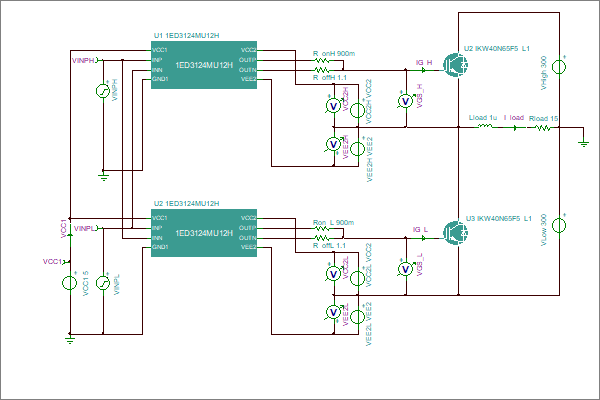Click the 'U2 IKW40N65F5 L1' label
This screenshot has height=400, width=600.
pyautogui.click(x=497, y=49)
